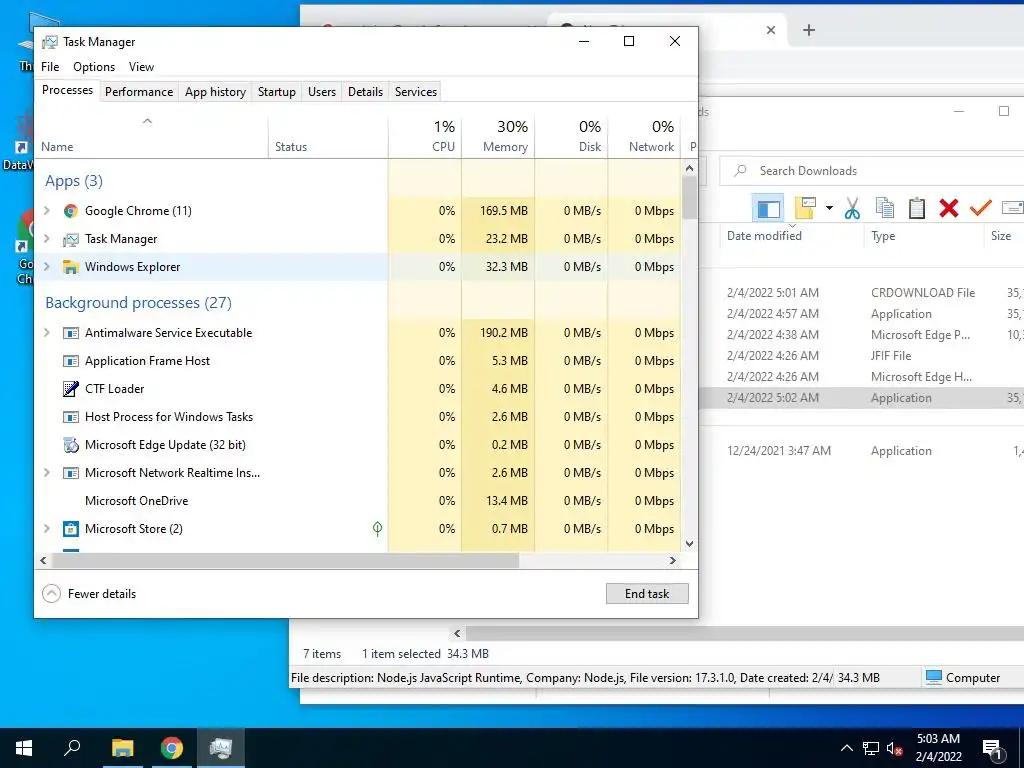Click the orange checkmark icon in Explorer toolbar
The height and width of the screenshot is (768, 1024).
coord(980,208)
